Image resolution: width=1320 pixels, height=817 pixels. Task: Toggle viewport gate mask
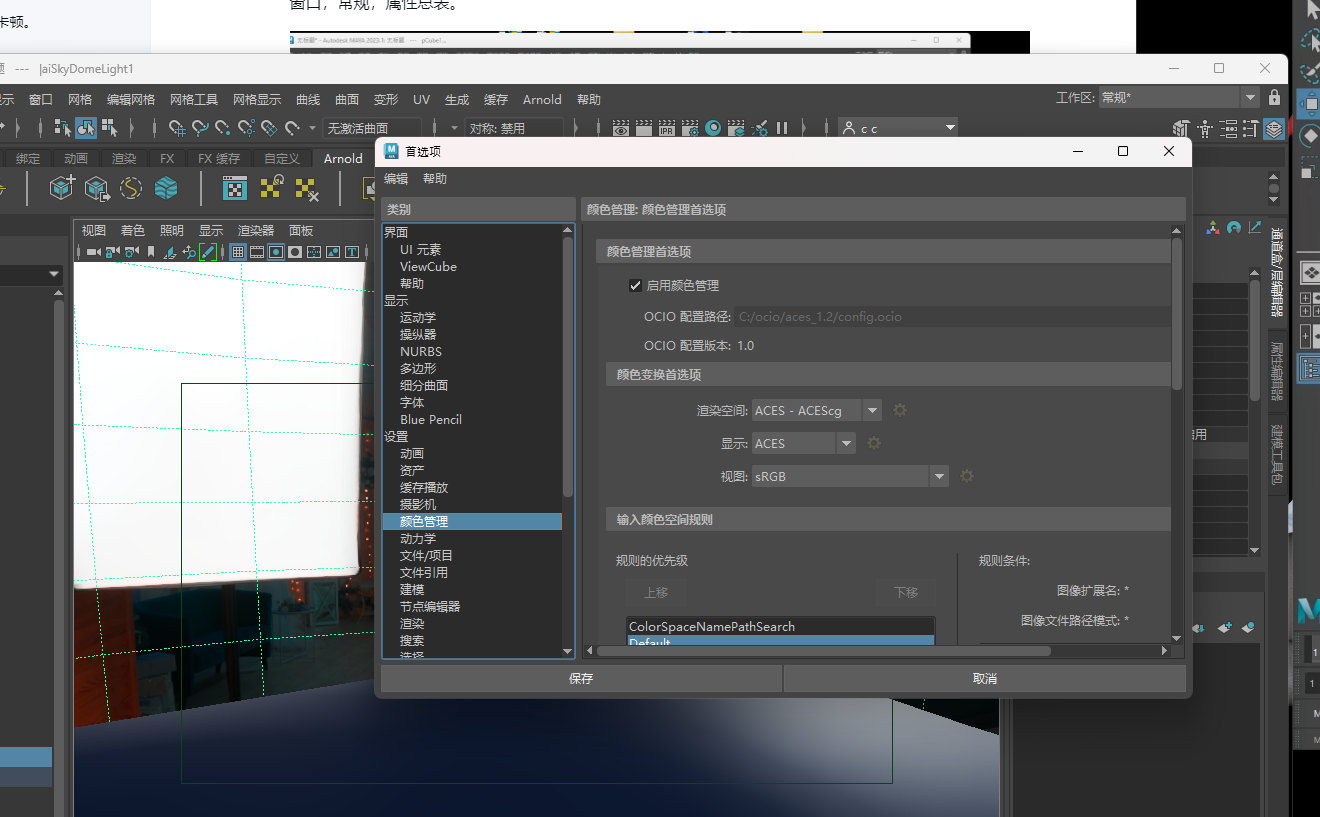[x=295, y=252]
